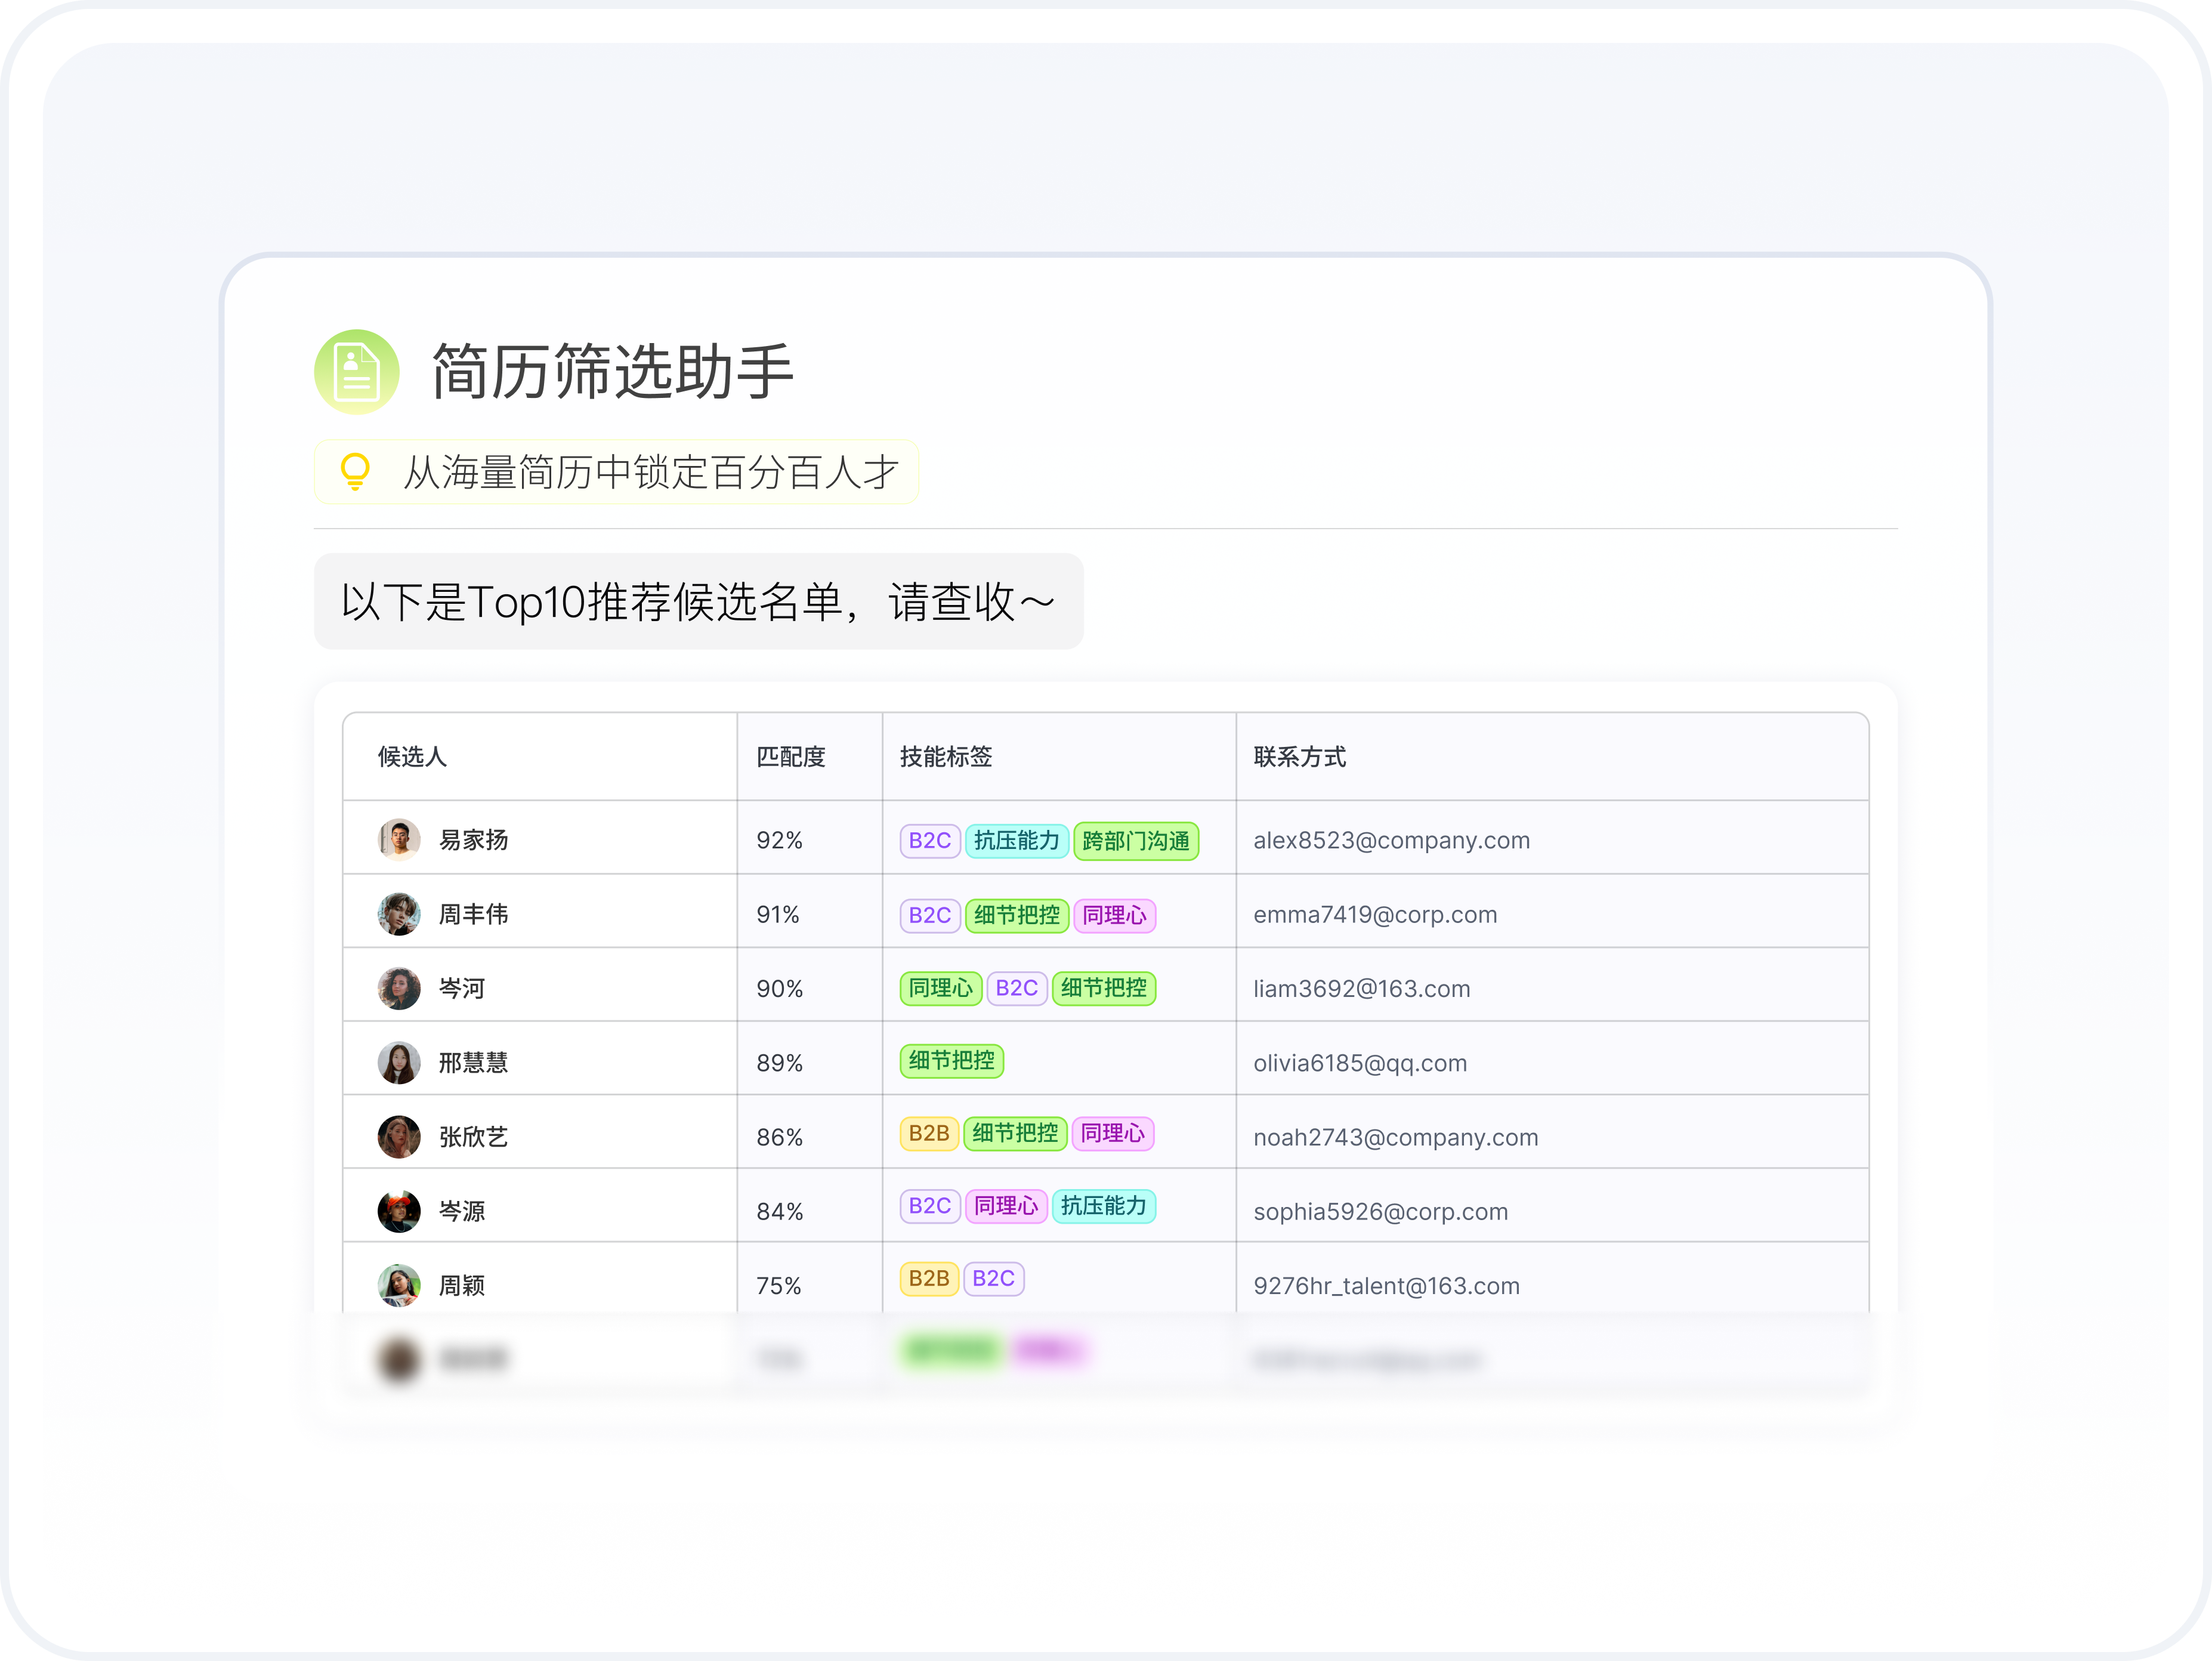Click email sophia5926@corp.com
2212x1661 pixels.
pyautogui.click(x=1381, y=1211)
